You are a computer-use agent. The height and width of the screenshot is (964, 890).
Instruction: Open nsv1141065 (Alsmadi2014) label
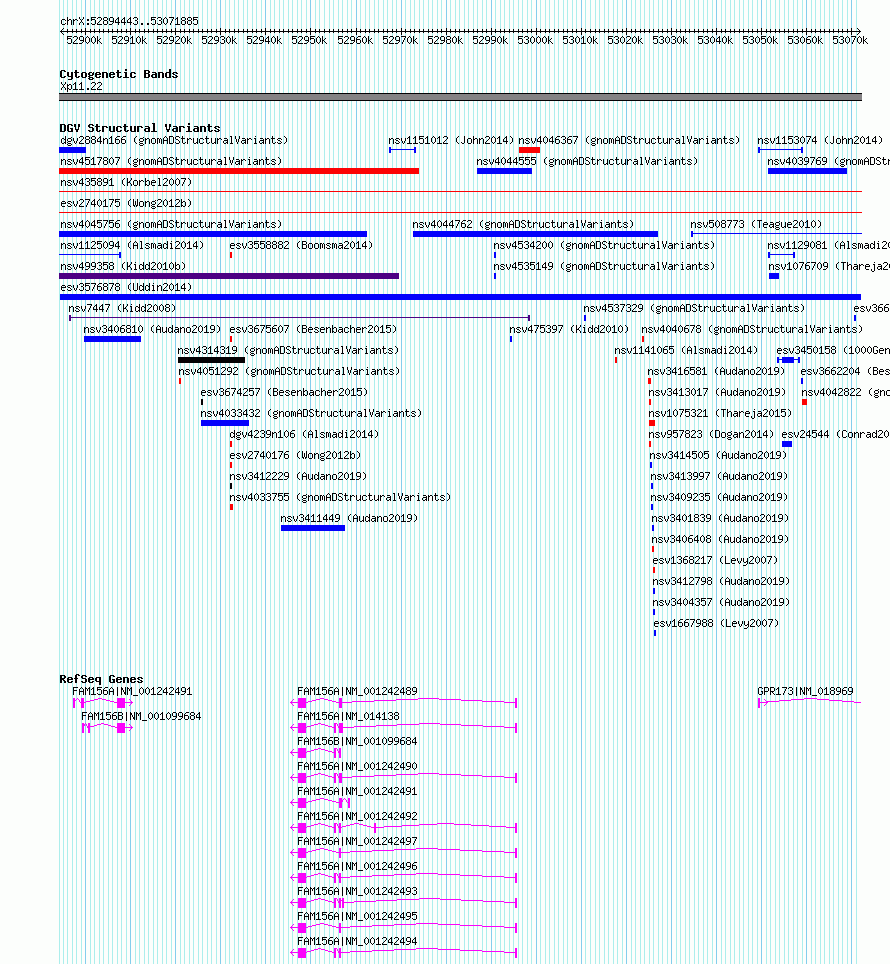pos(686,350)
